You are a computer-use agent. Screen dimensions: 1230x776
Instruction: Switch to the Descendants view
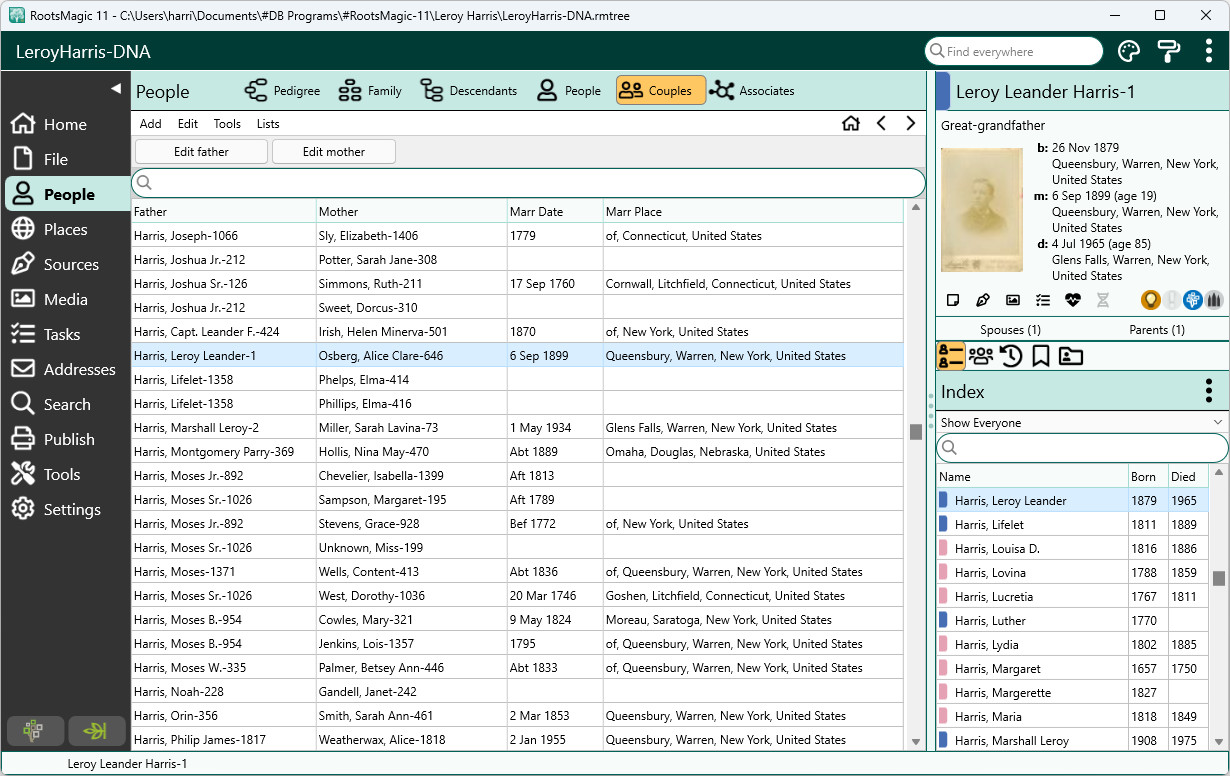(x=469, y=91)
